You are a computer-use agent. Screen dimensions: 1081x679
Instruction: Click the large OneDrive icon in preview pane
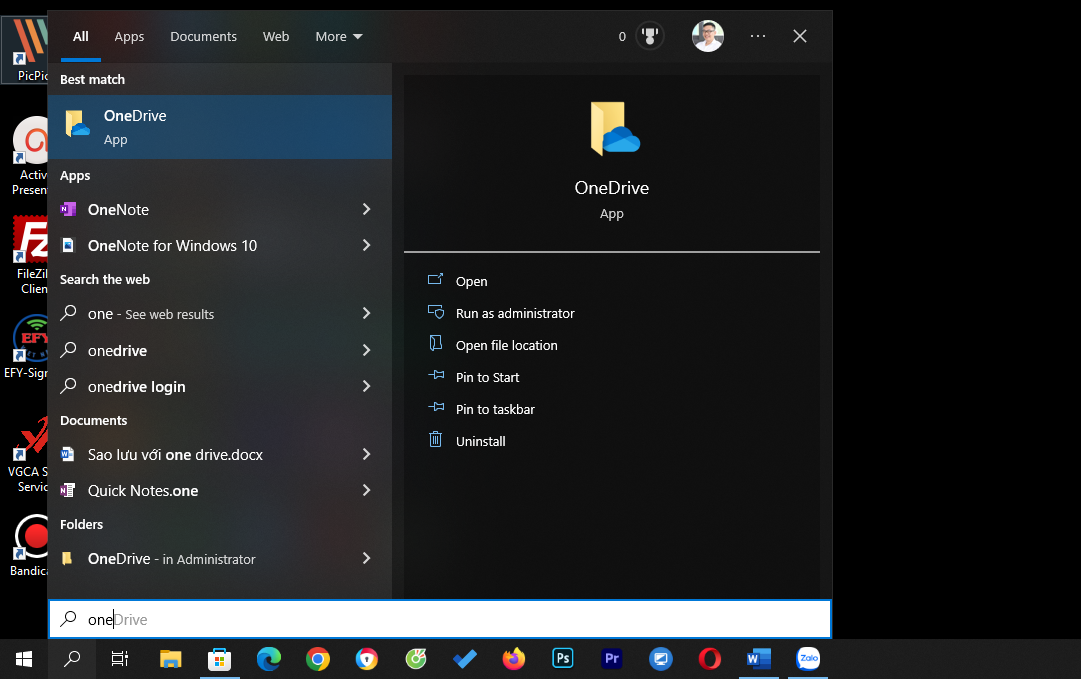click(614, 128)
